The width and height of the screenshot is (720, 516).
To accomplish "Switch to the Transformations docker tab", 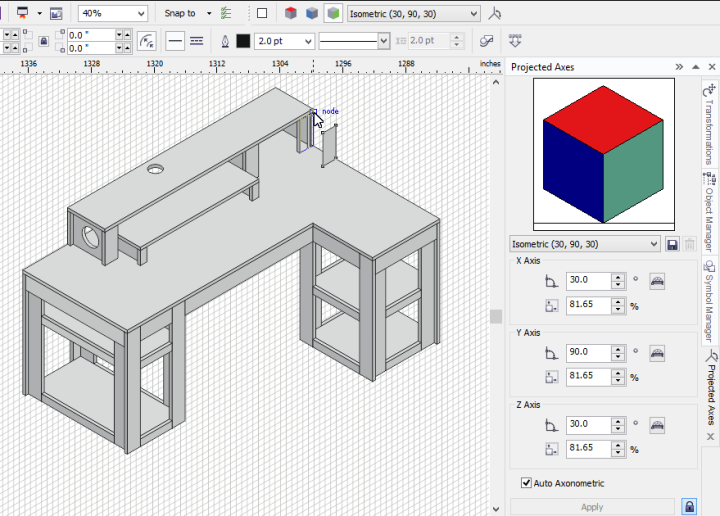I will [x=709, y=124].
